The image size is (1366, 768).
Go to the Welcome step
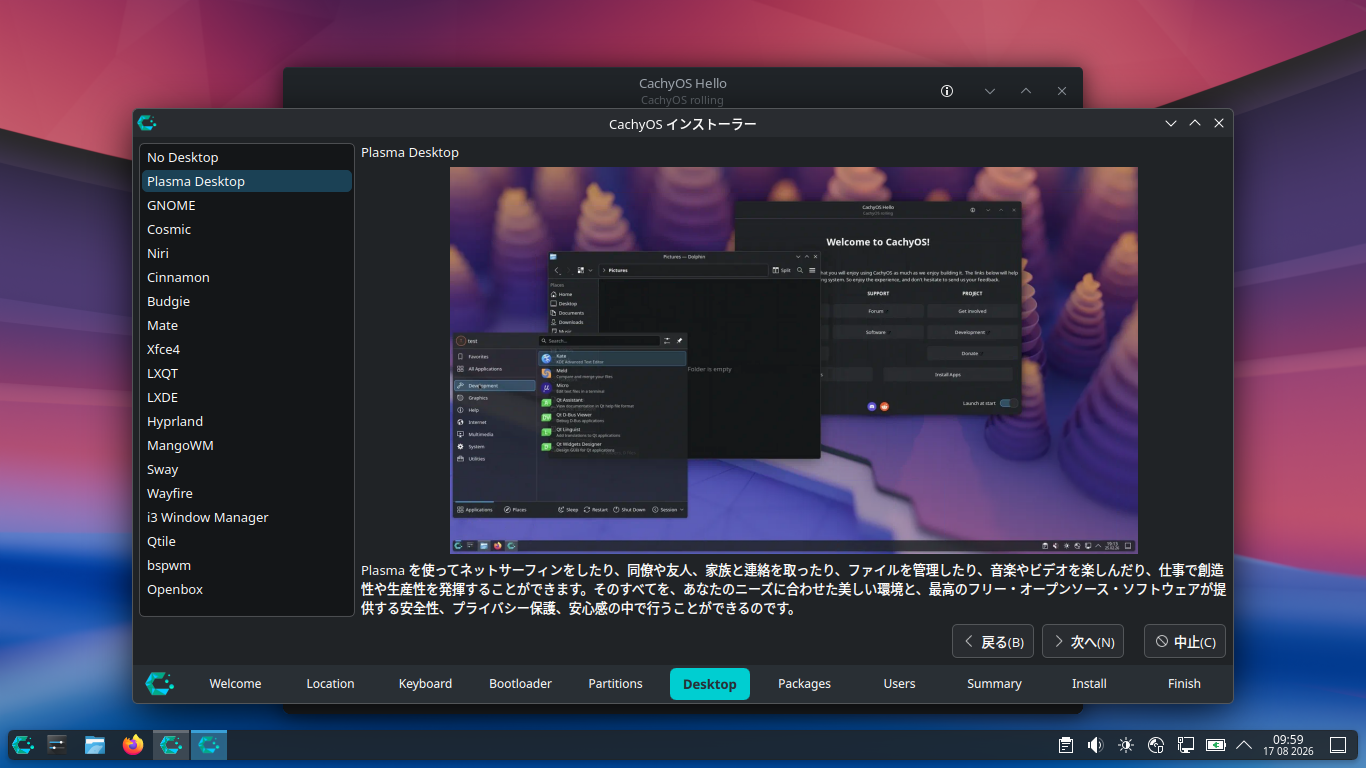[235, 684]
